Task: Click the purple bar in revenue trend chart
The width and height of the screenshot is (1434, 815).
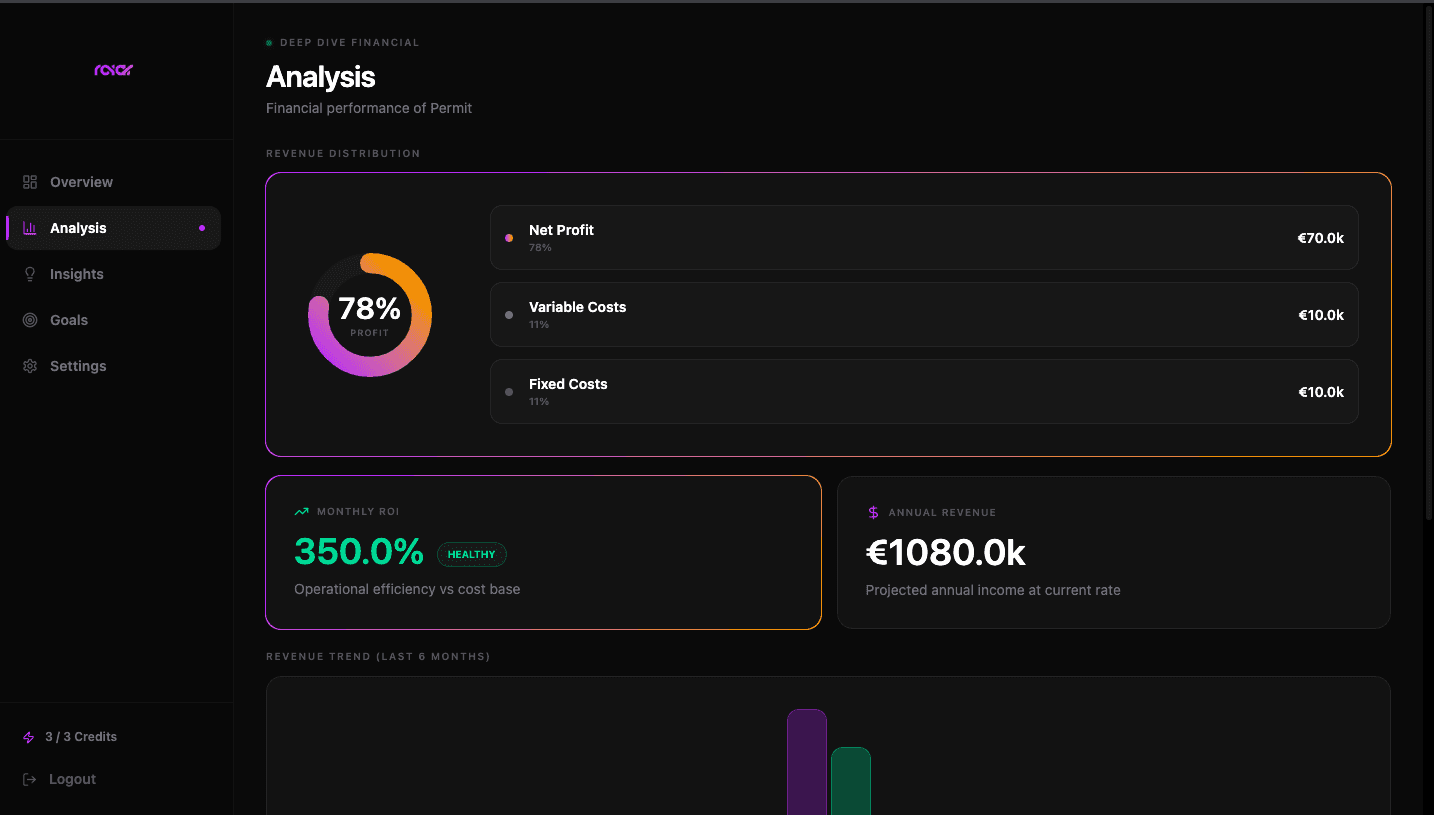Action: pyautogui.click(x=807, y=762)
